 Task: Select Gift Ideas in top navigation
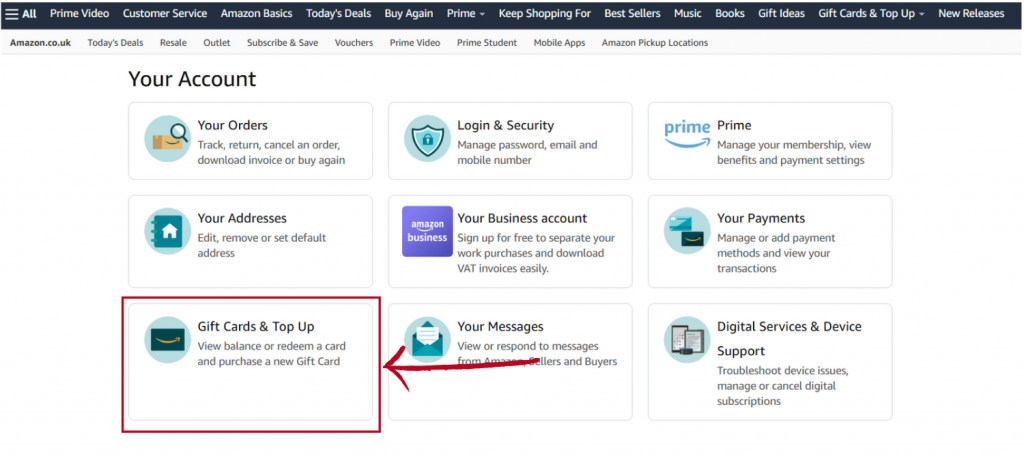pos(782,13)
